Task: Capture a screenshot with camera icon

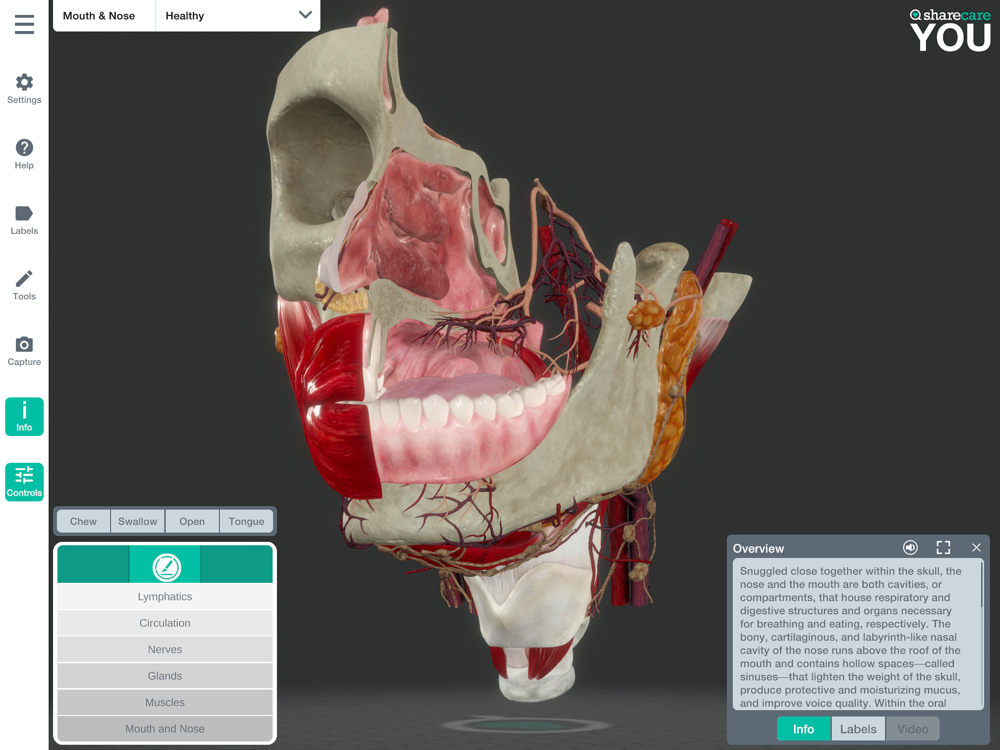Action: (x=24, y=351)
